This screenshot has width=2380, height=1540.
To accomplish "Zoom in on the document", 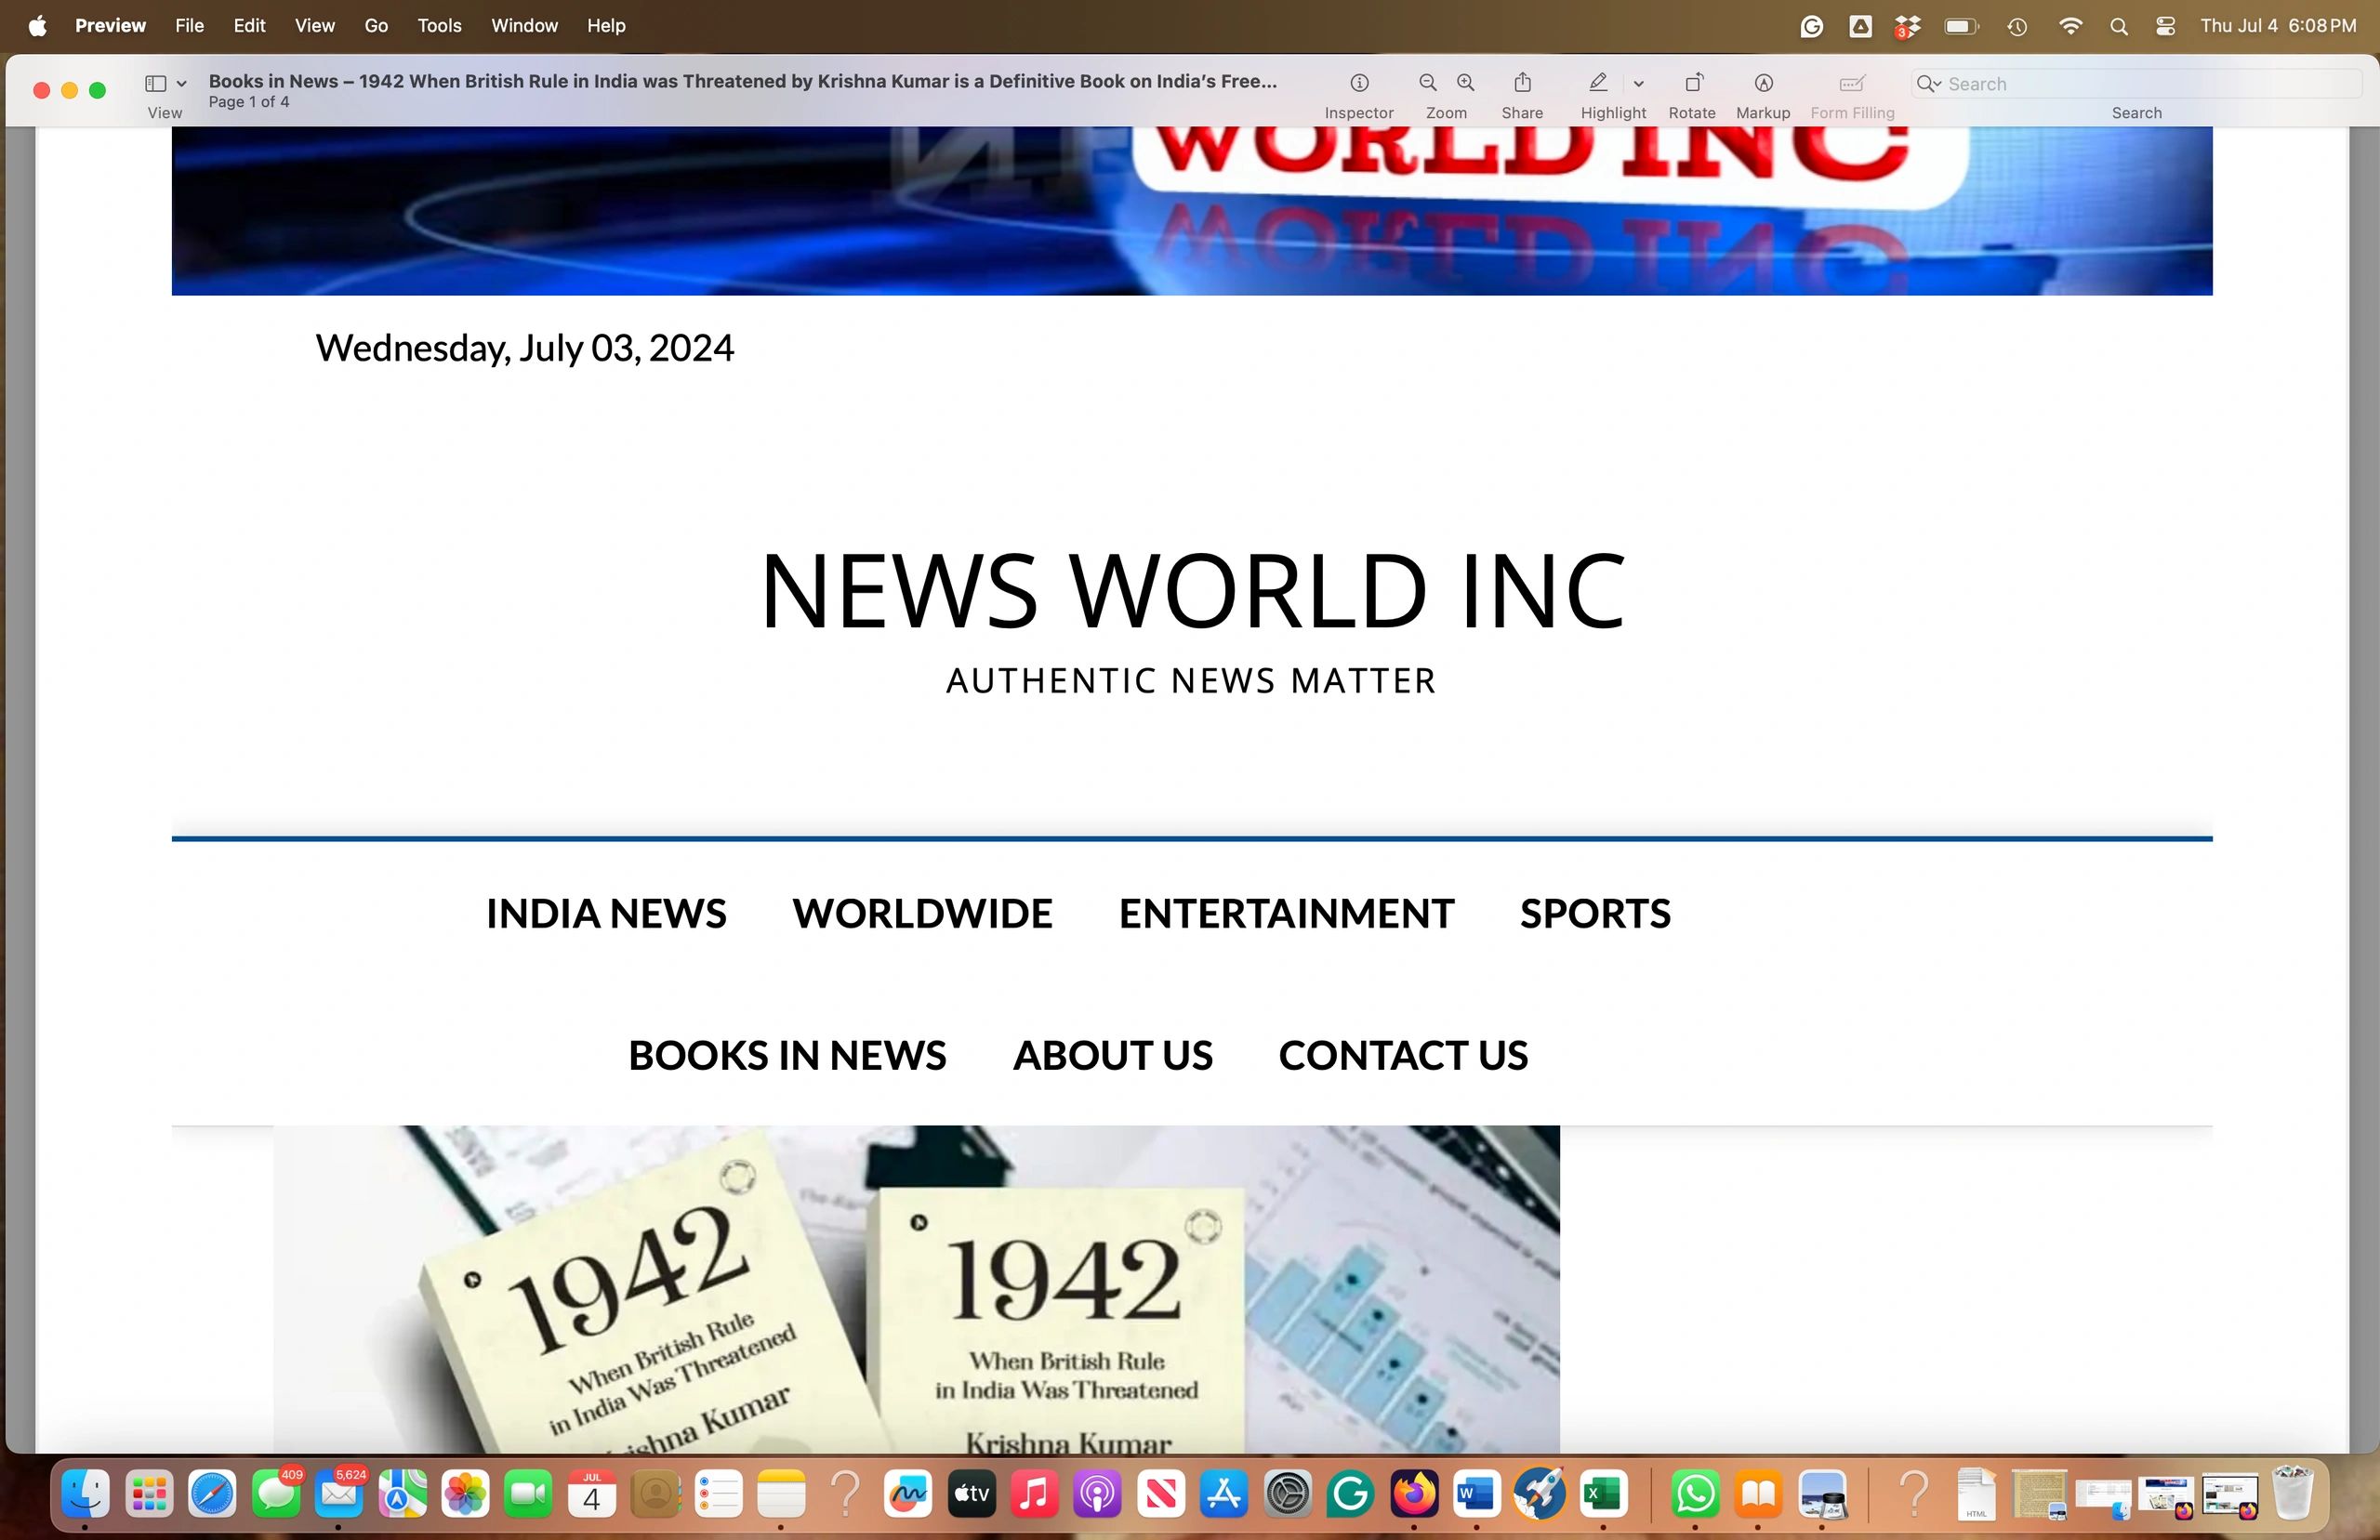I will point(1465,83).
